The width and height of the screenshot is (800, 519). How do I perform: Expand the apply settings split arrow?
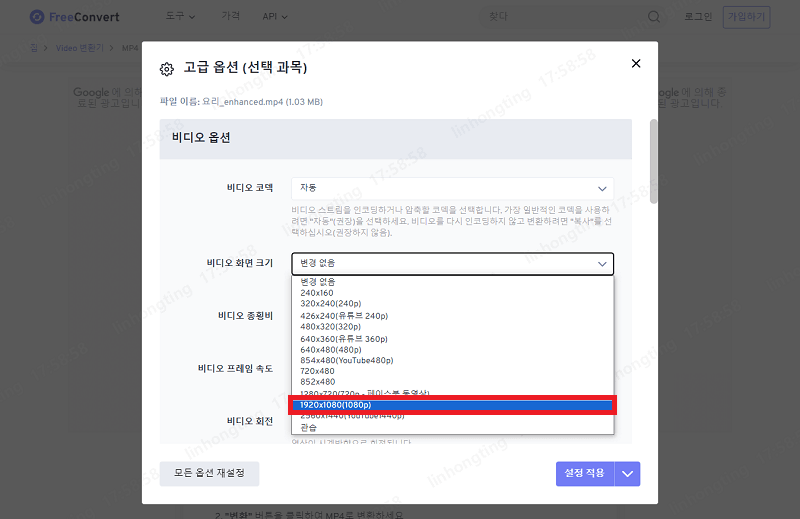coord(628,474)
